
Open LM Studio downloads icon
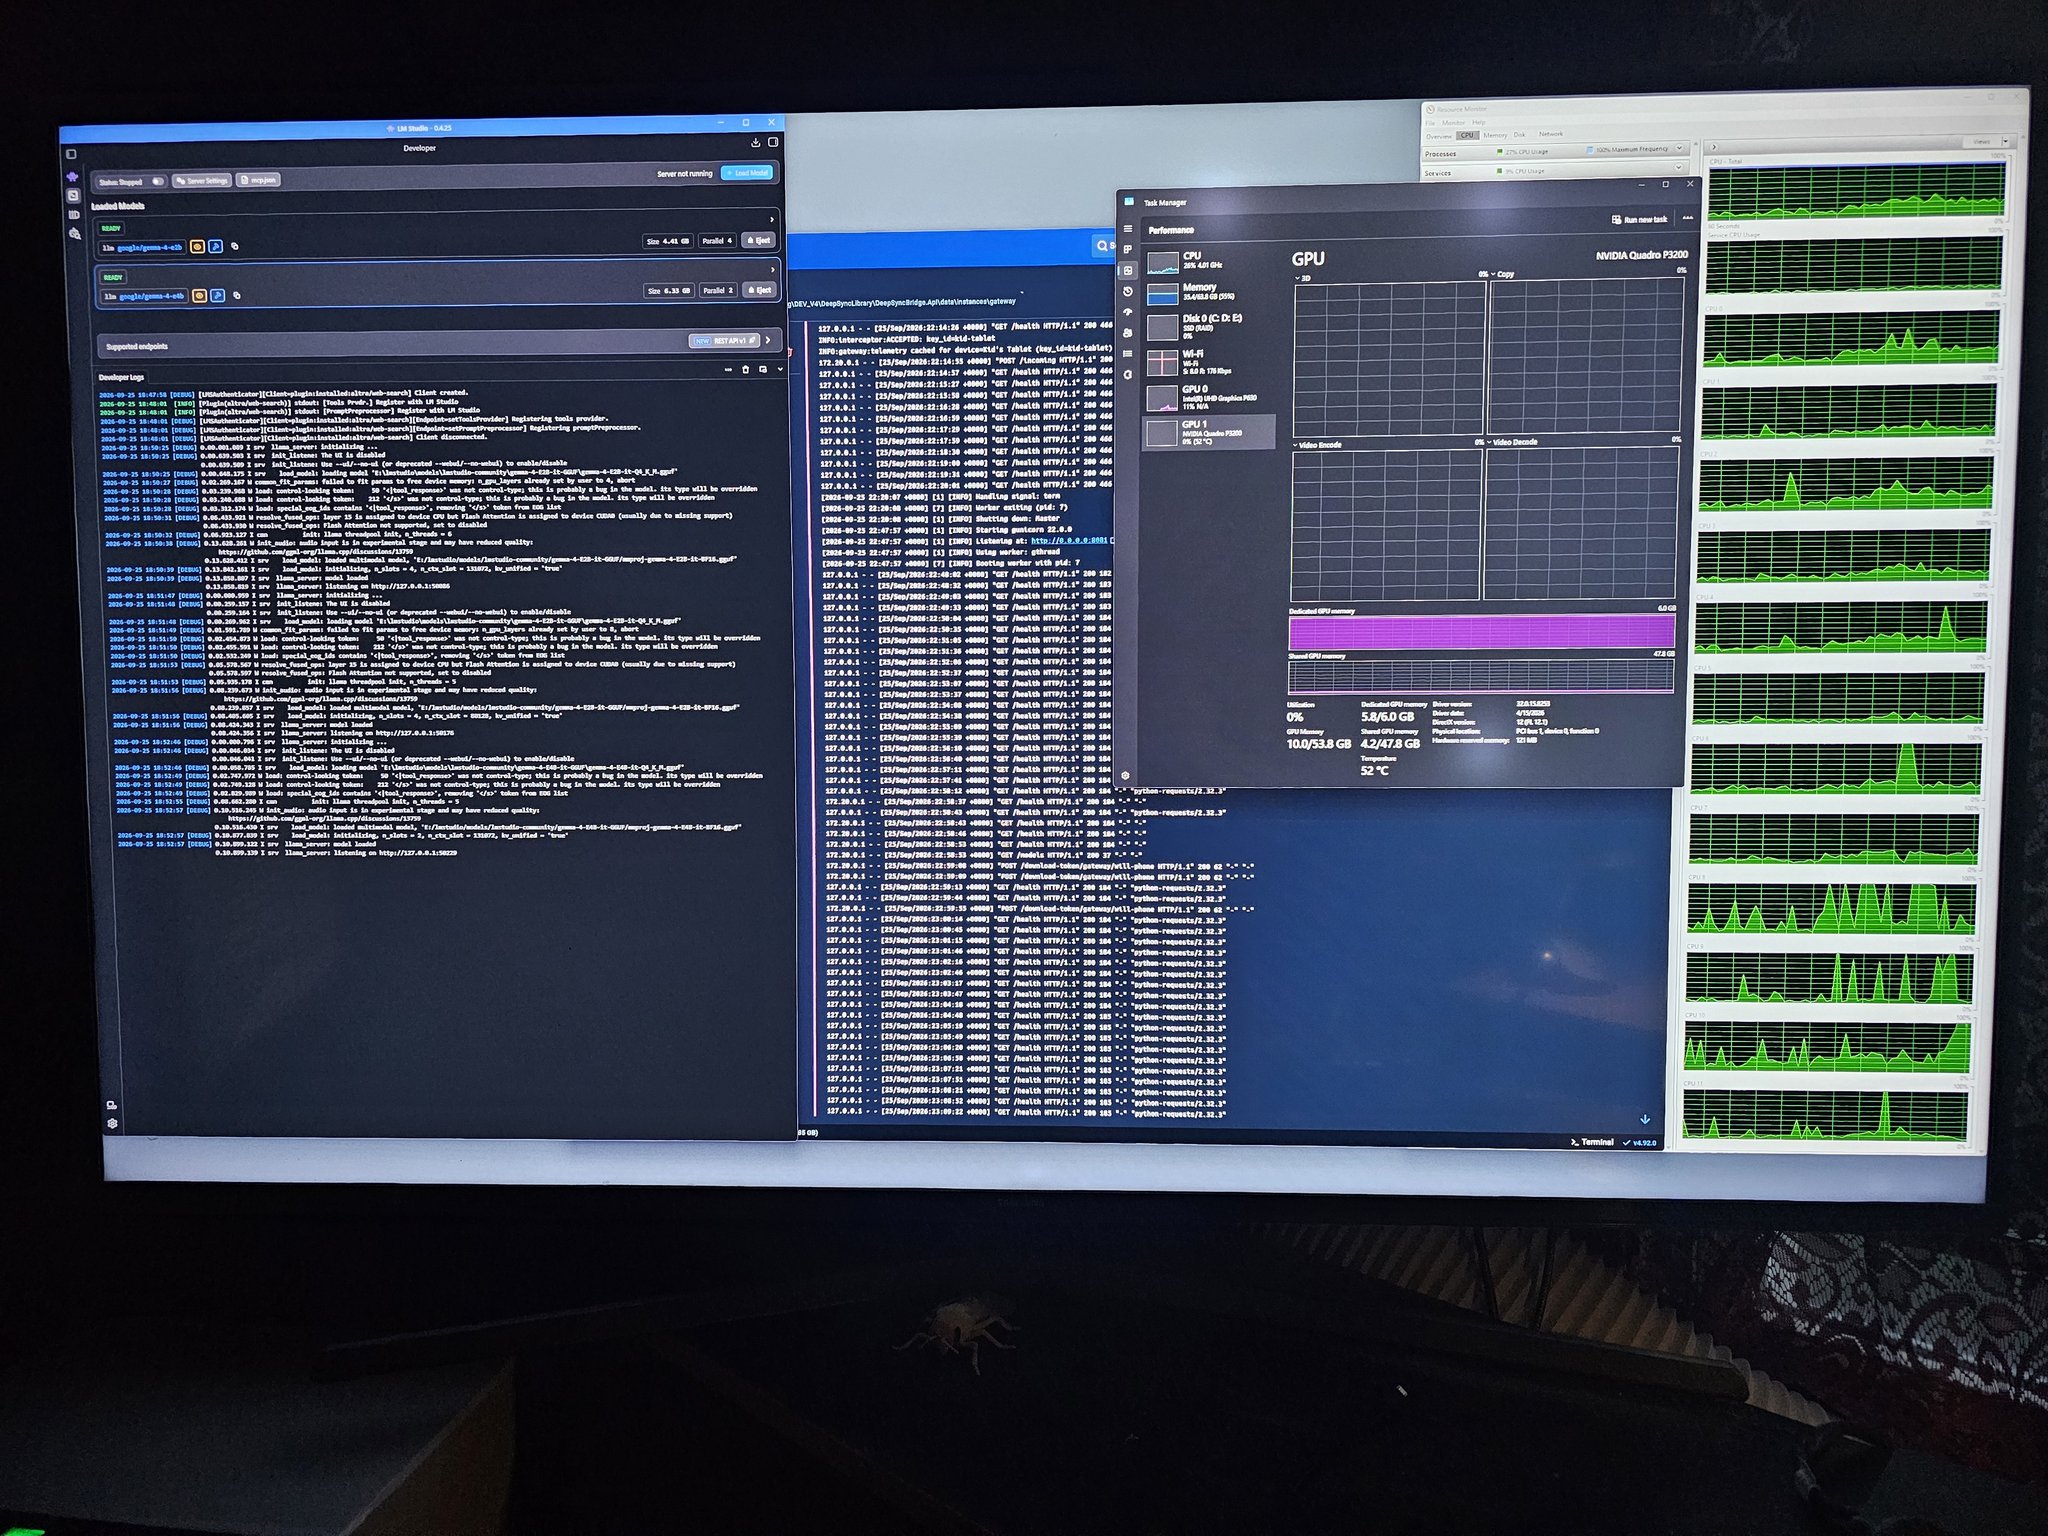click(755, 143)
